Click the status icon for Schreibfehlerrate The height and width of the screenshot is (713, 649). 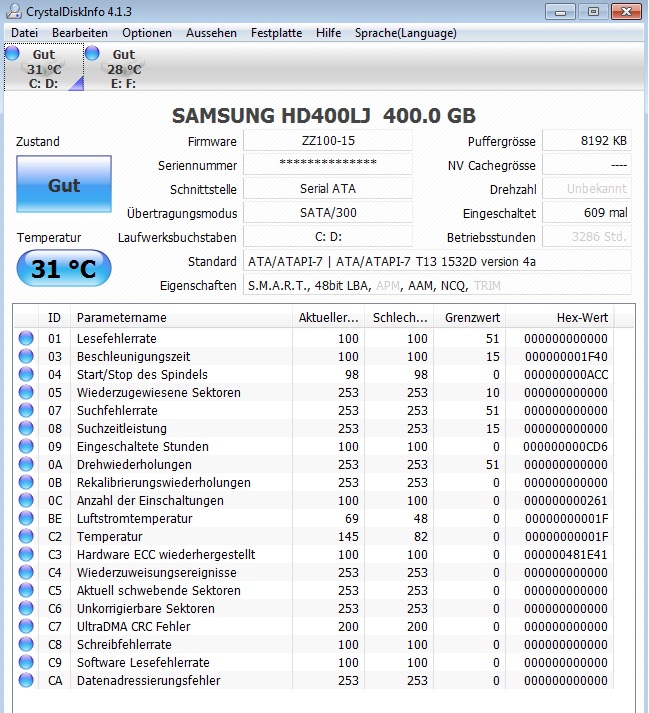coord(26,644)
